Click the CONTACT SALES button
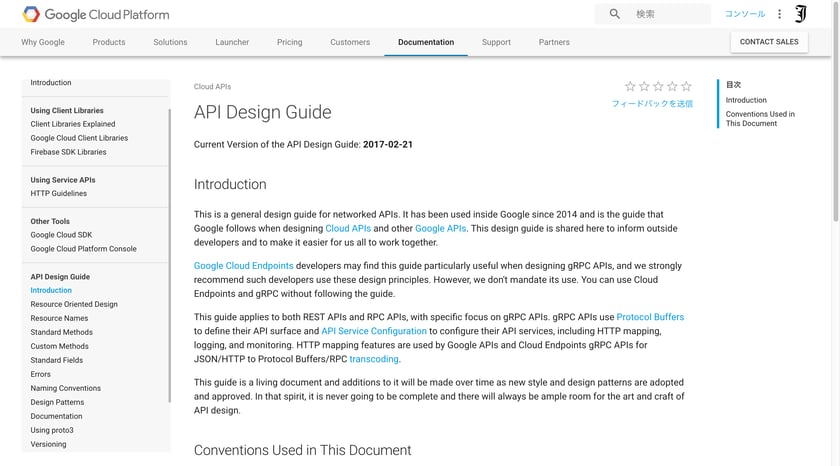This screenshot has width=840, height=466. [x=769, y=42]
